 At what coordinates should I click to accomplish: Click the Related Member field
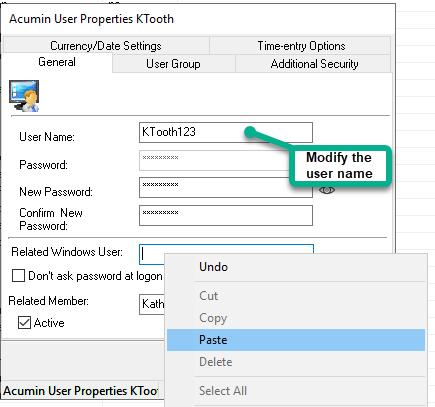pyautogui.click(x=152, y=304)
